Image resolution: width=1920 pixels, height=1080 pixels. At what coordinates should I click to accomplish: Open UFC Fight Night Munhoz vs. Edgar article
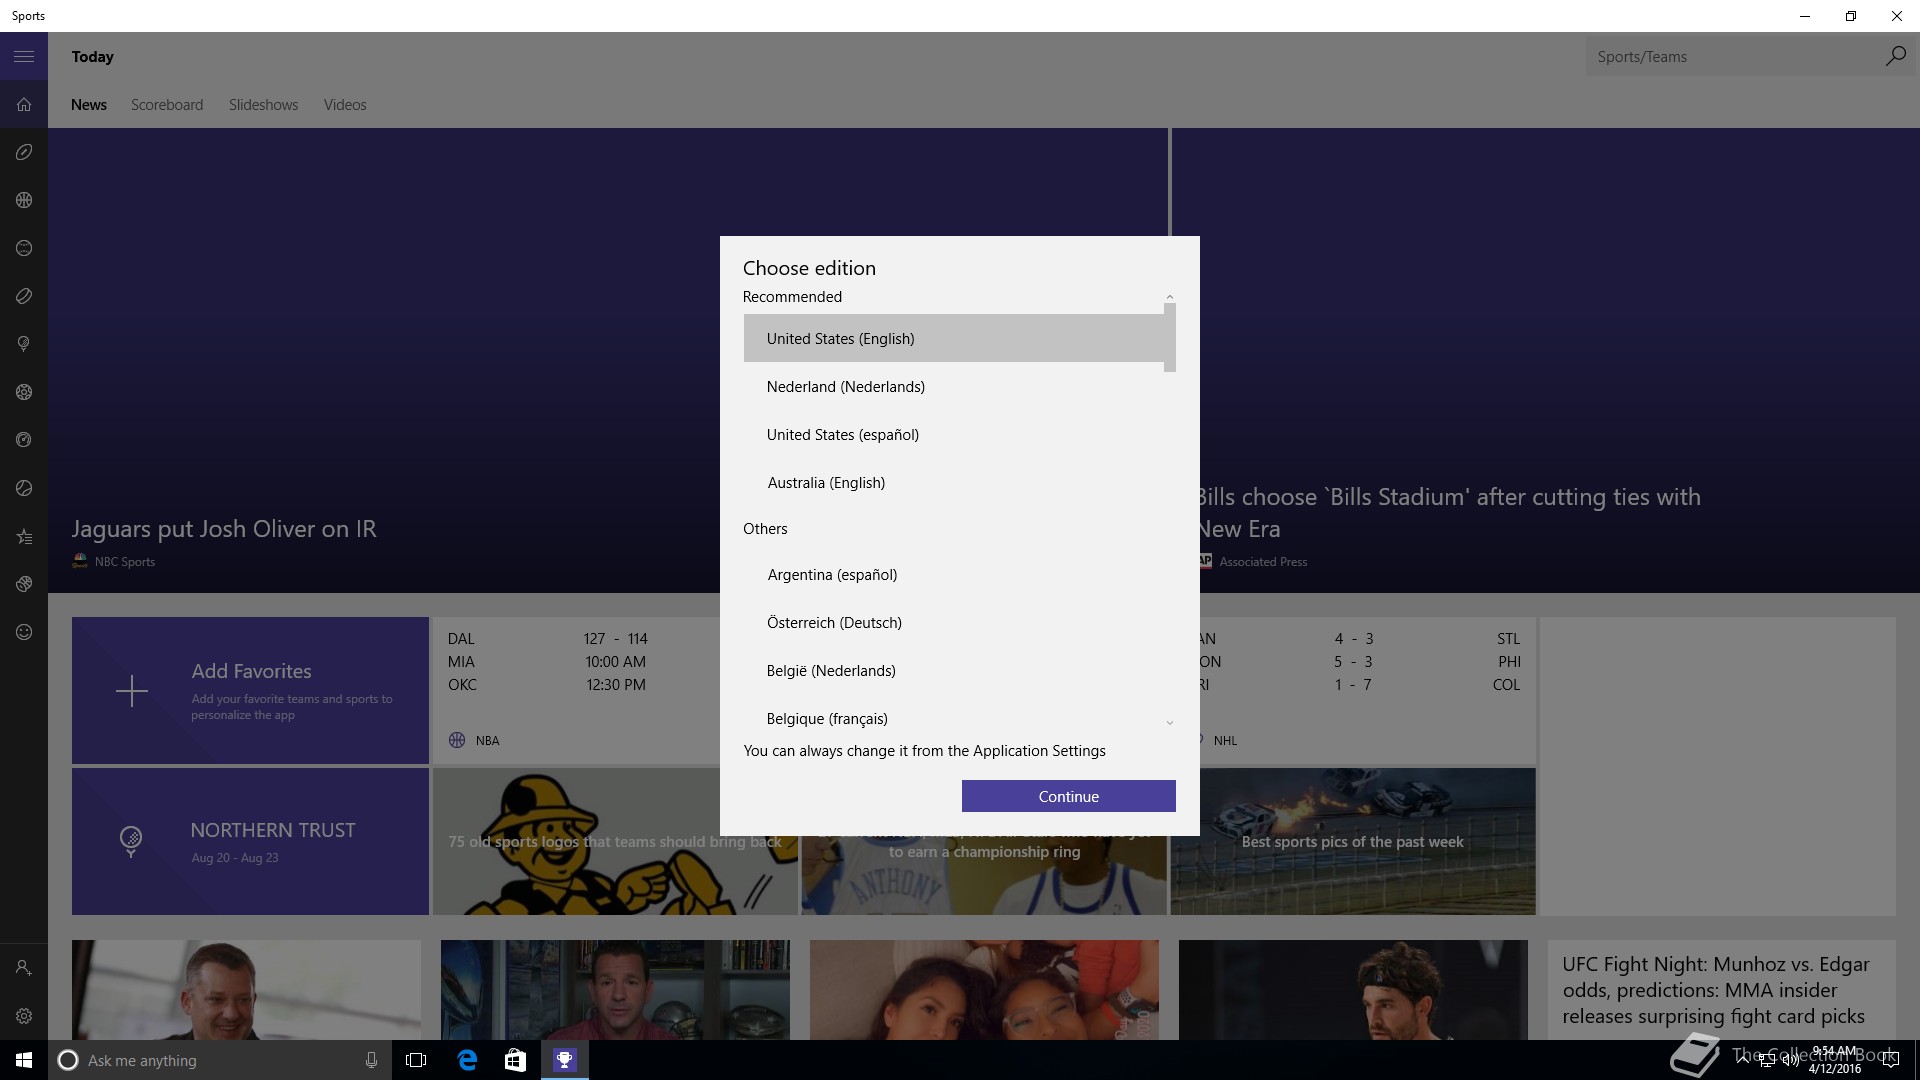[1715, 990]
